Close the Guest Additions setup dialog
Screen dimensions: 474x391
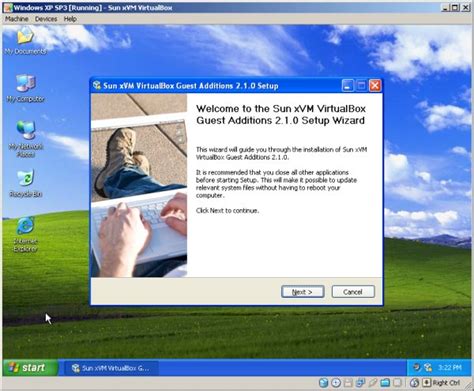pyautogui.click(x=375, y=86)
